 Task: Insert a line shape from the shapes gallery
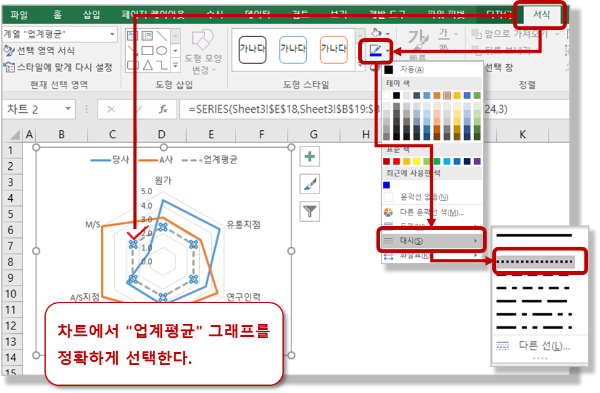(x=162, y=36)
